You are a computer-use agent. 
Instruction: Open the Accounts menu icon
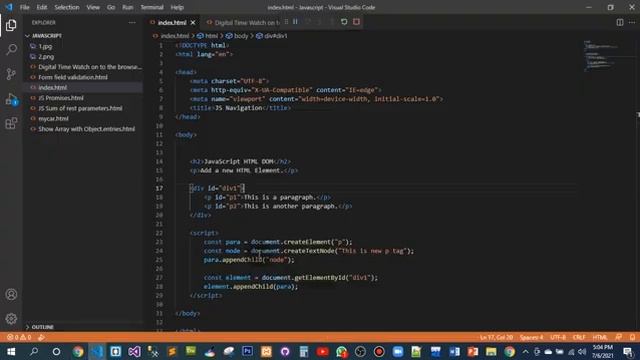point(11,294)
